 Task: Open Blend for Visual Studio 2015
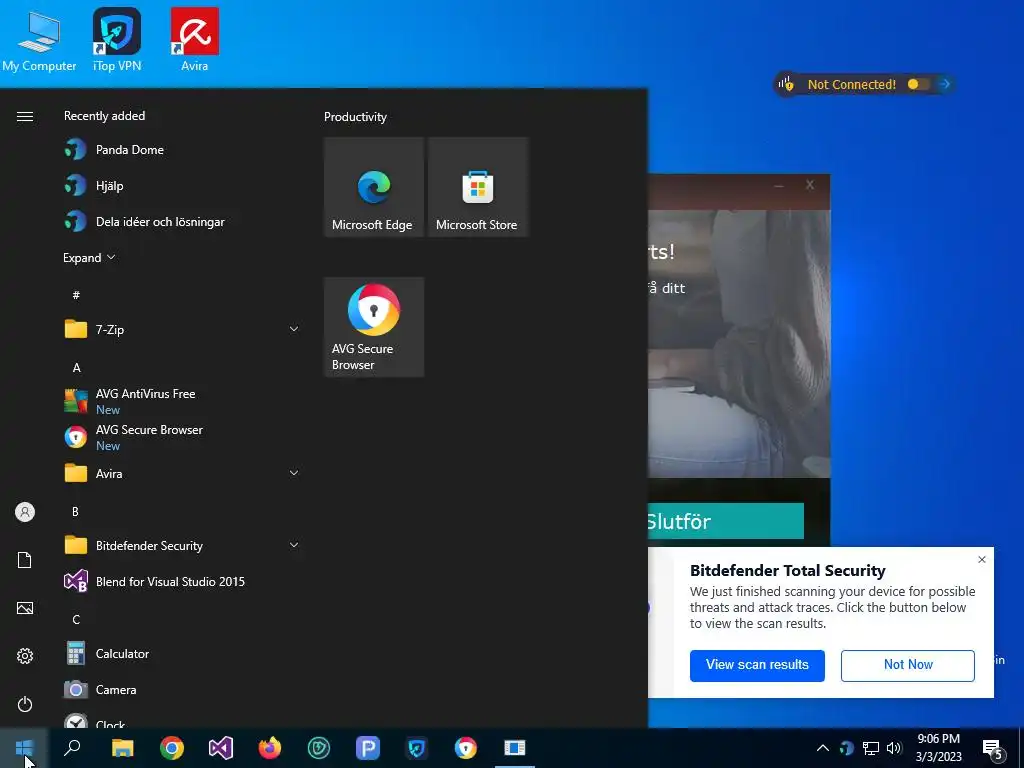tap(182, 581)
